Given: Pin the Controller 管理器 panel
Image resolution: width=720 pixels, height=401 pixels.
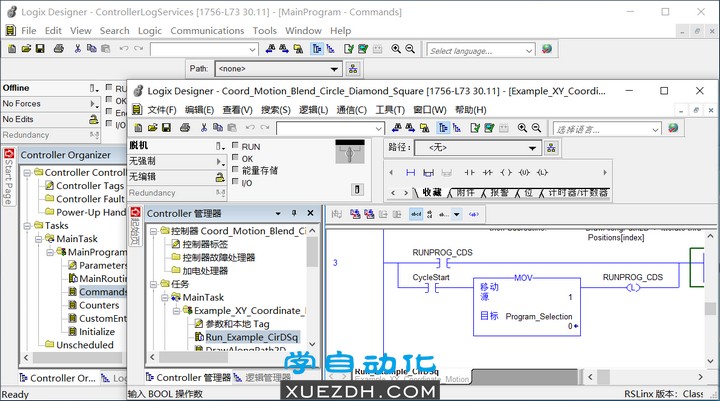Looking at the screenshot, I should [x=294, y=213].
